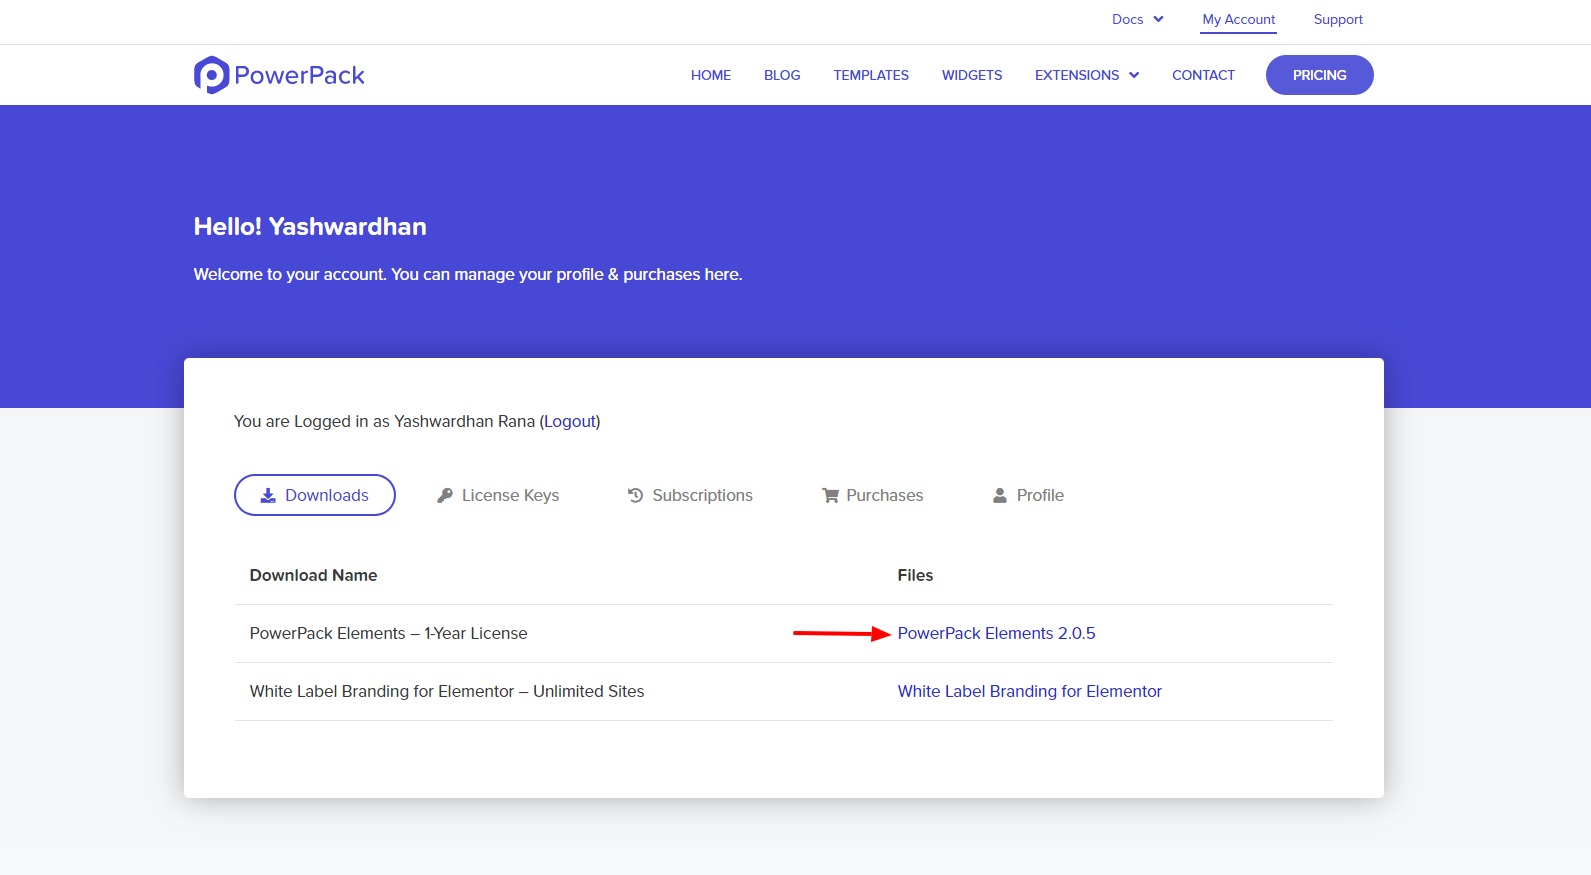Click the 'Welcome to your account' message
1591x875 pixels.
468,274
